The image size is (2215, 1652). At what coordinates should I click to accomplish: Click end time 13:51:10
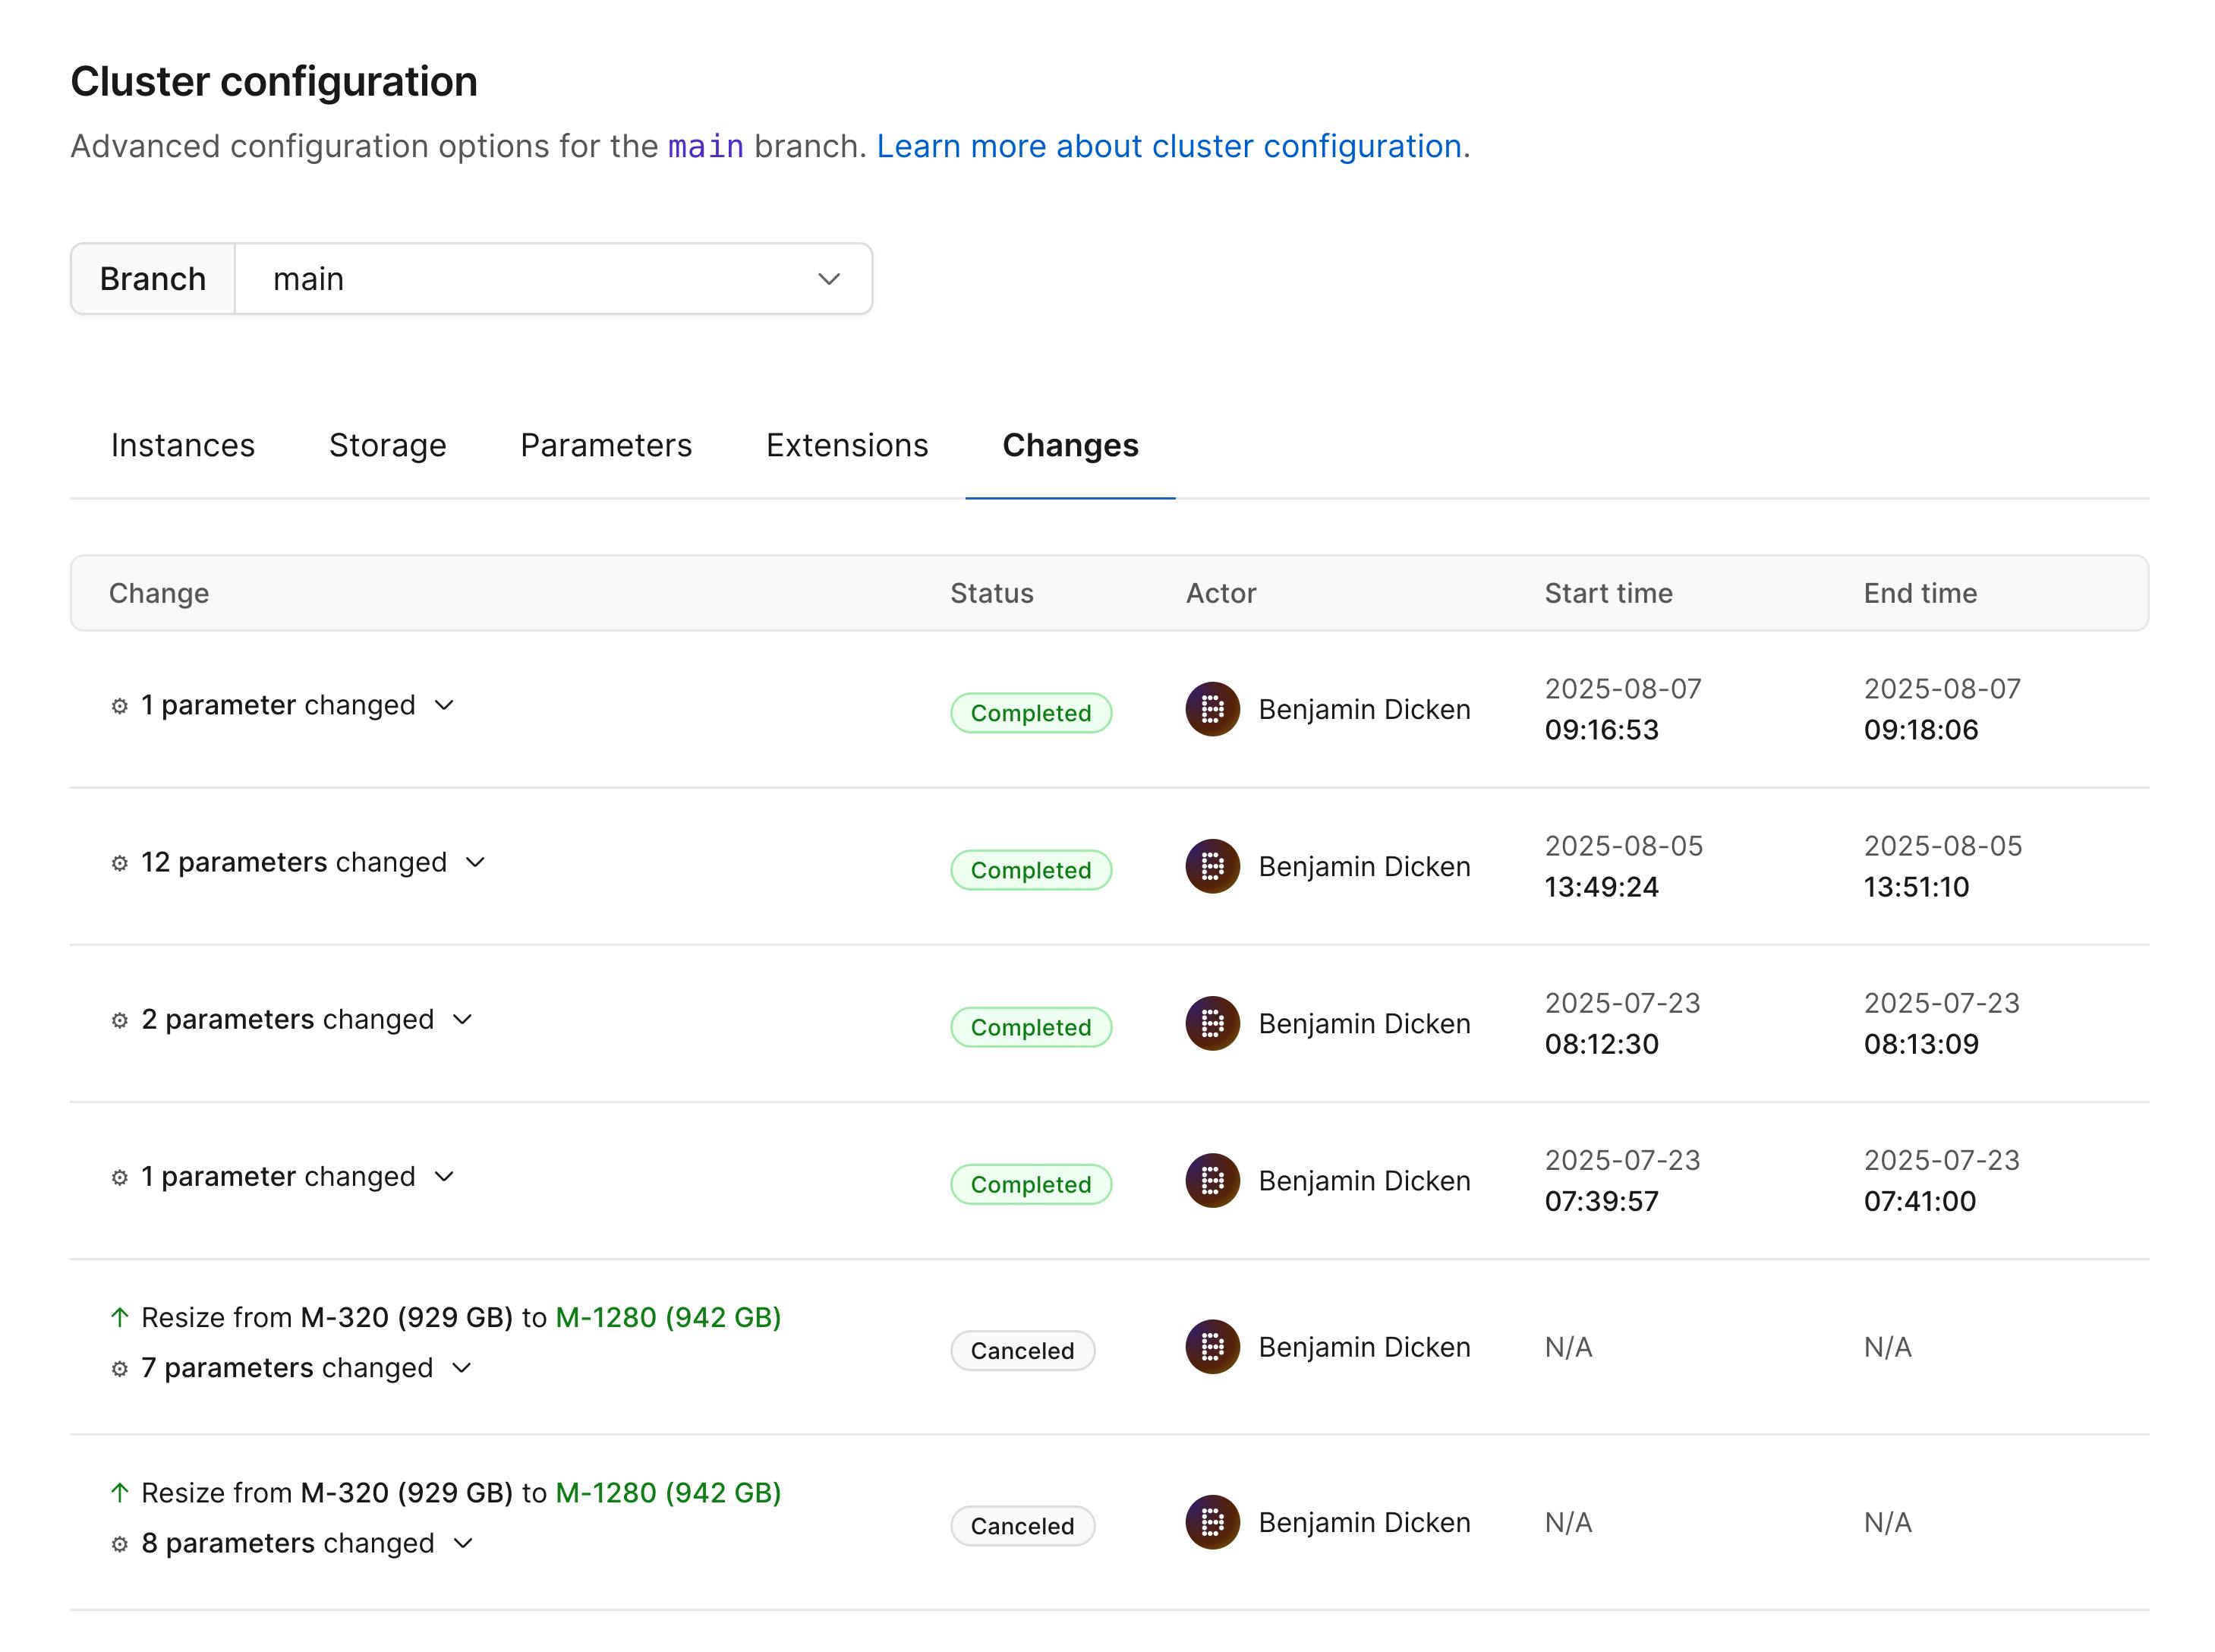[x=1916, y=887]
